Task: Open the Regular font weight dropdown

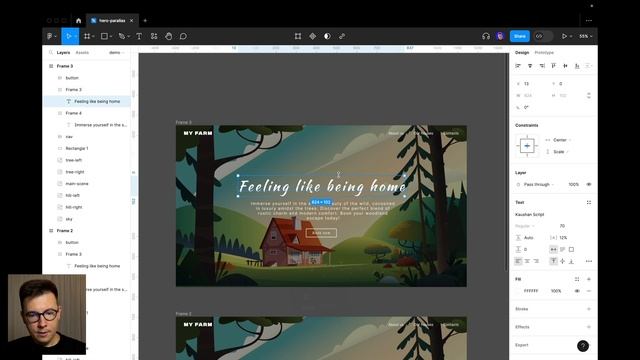Action: [525, 226]
